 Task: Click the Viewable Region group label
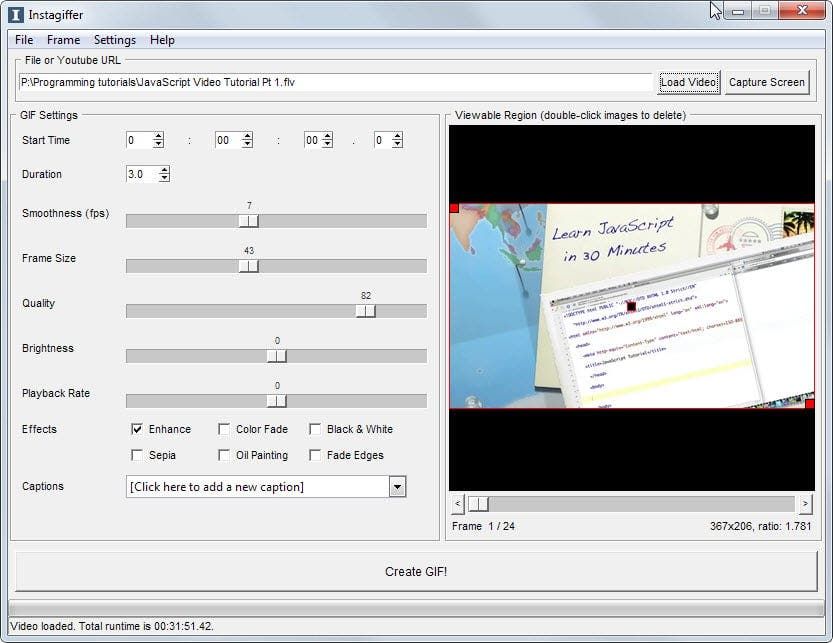(x=570, y=115)
